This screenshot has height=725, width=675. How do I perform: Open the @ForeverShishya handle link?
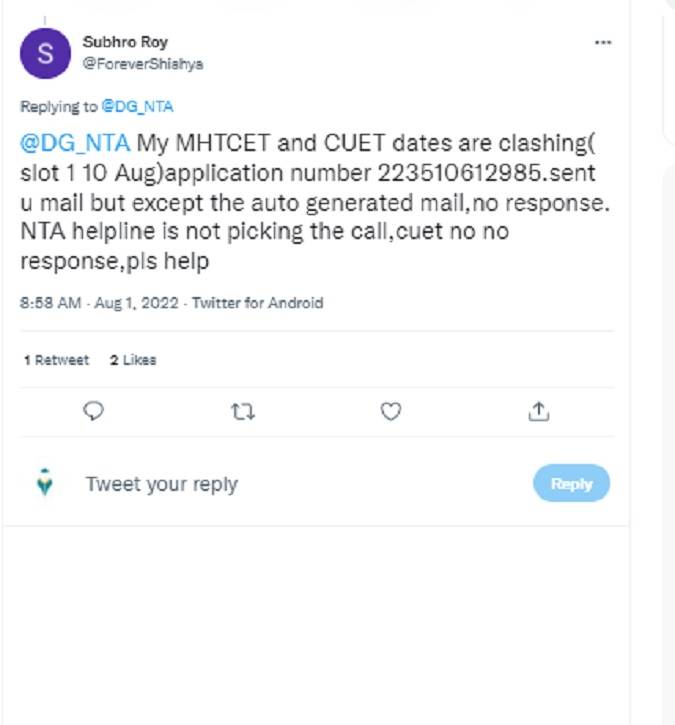click(142, 63)
